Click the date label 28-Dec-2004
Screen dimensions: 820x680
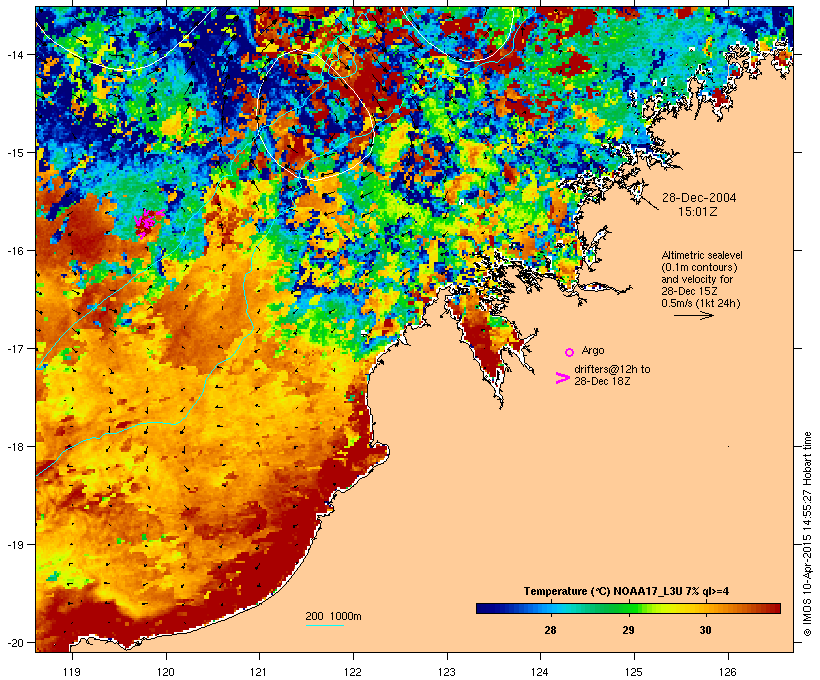[x=699, y=198]
